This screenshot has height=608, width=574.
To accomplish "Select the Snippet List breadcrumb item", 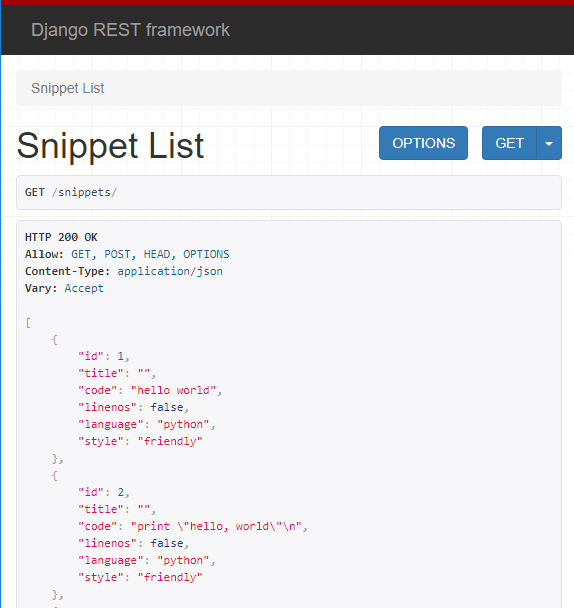I will click(67, 88).
